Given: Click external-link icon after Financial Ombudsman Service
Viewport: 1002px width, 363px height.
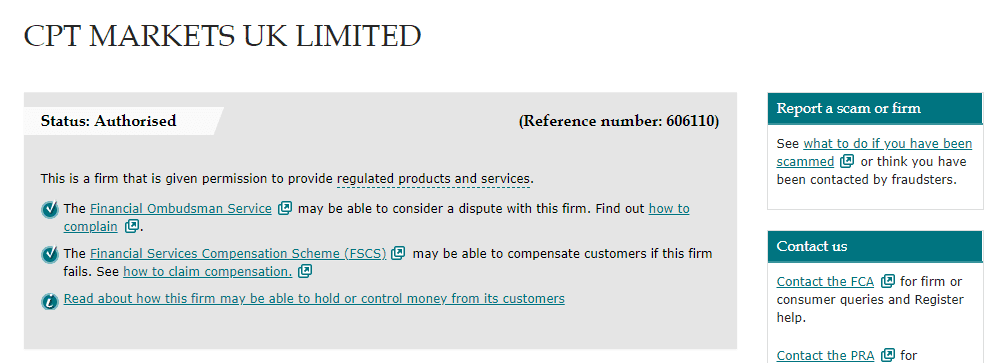Looking at the screenshot, I should 285,208.
